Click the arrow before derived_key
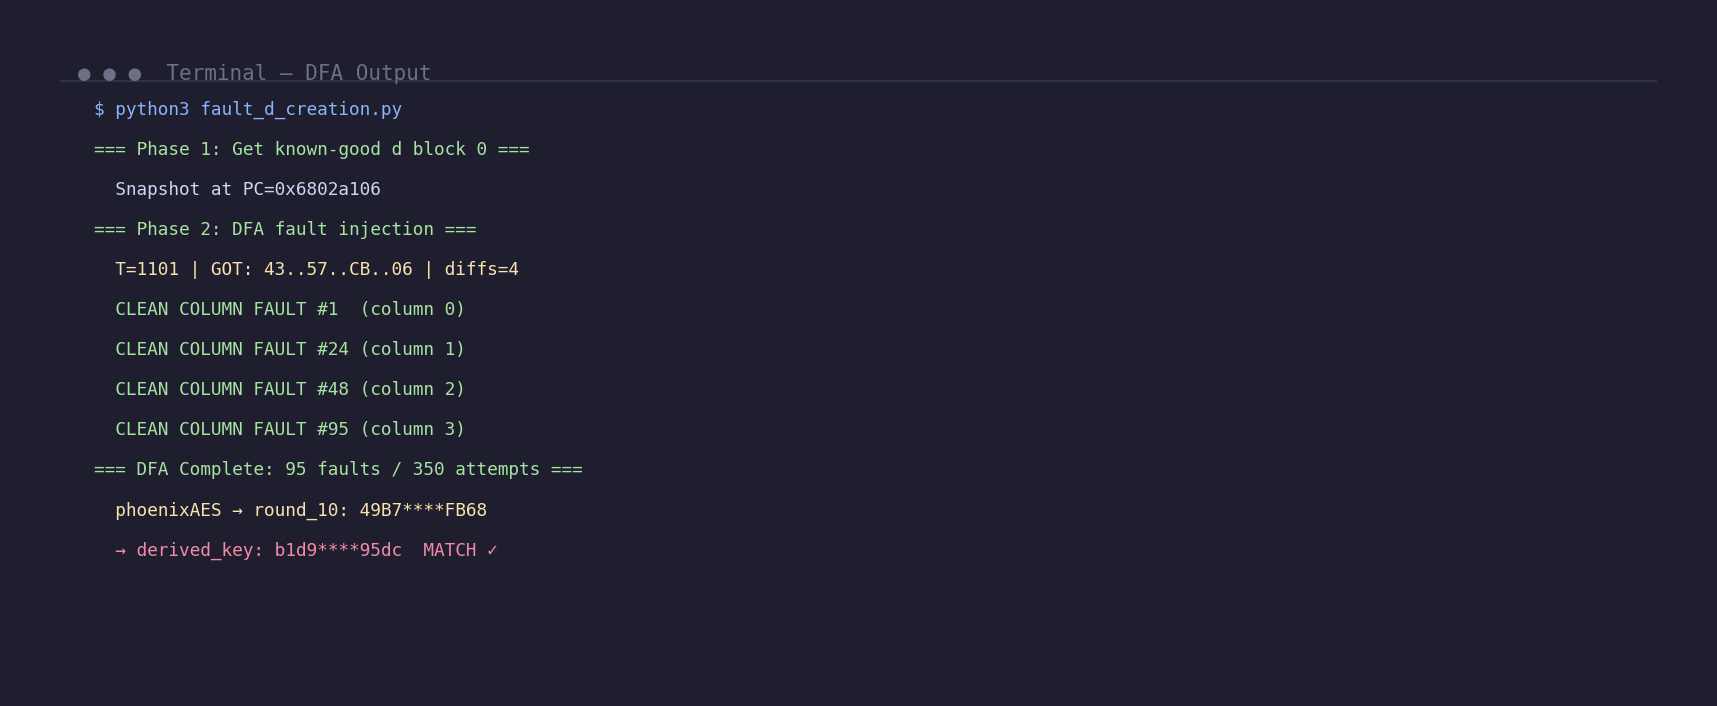Image resolution: width=1717 pixels, height=706 pixels. (x=120, y=550)
